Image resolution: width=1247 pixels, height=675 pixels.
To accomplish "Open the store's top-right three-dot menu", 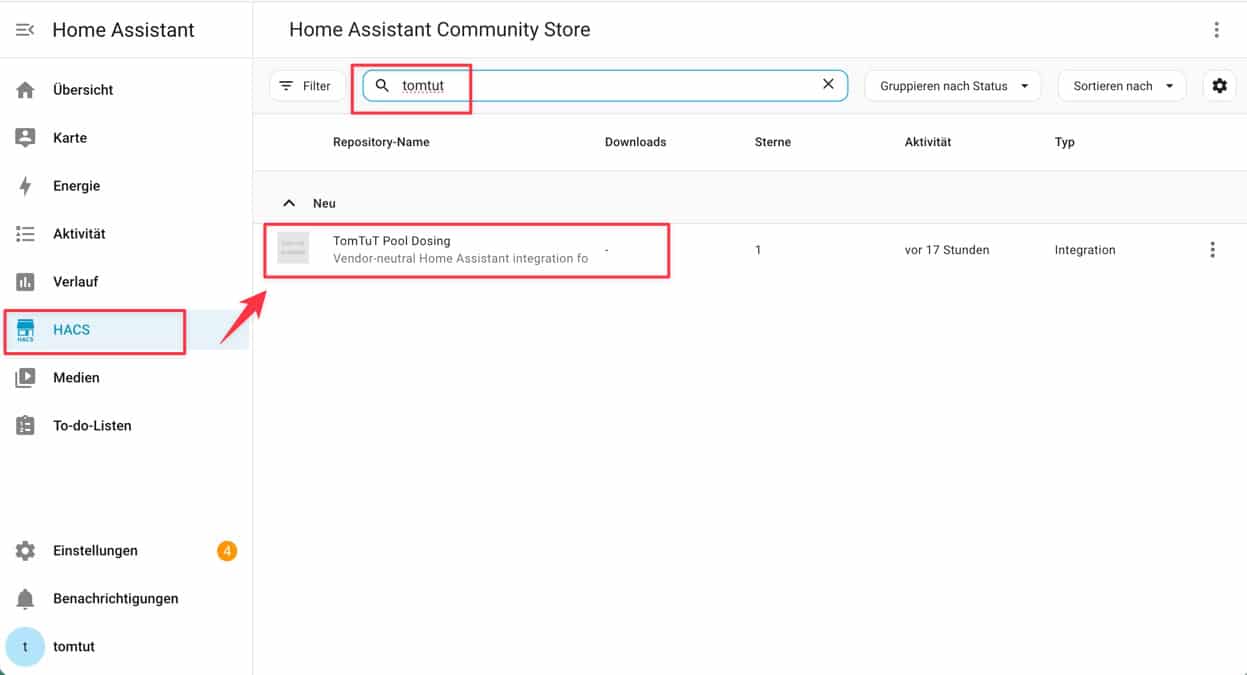I will [x=1216, y=30].
